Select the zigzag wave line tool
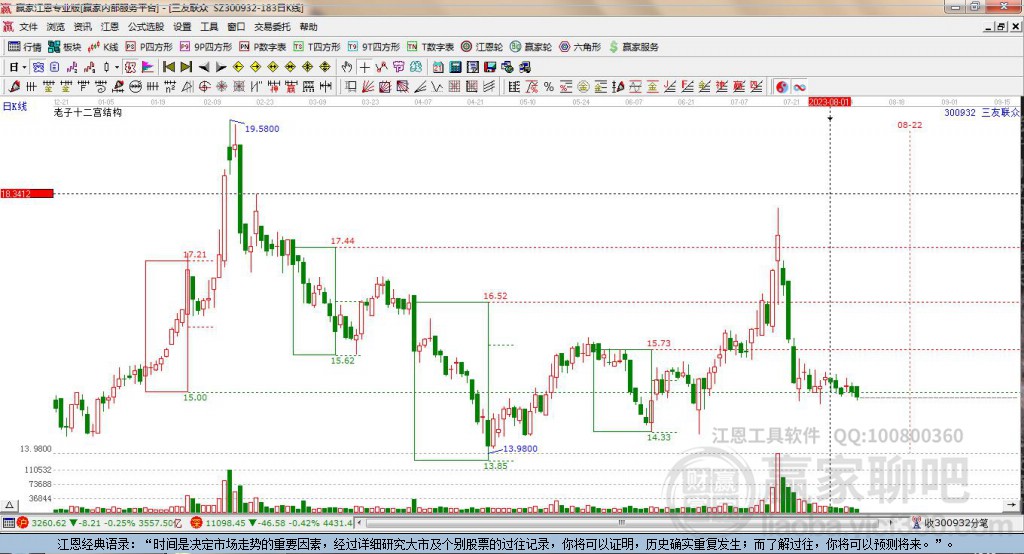The image size is (1024, 554). [x=437, y=86]
